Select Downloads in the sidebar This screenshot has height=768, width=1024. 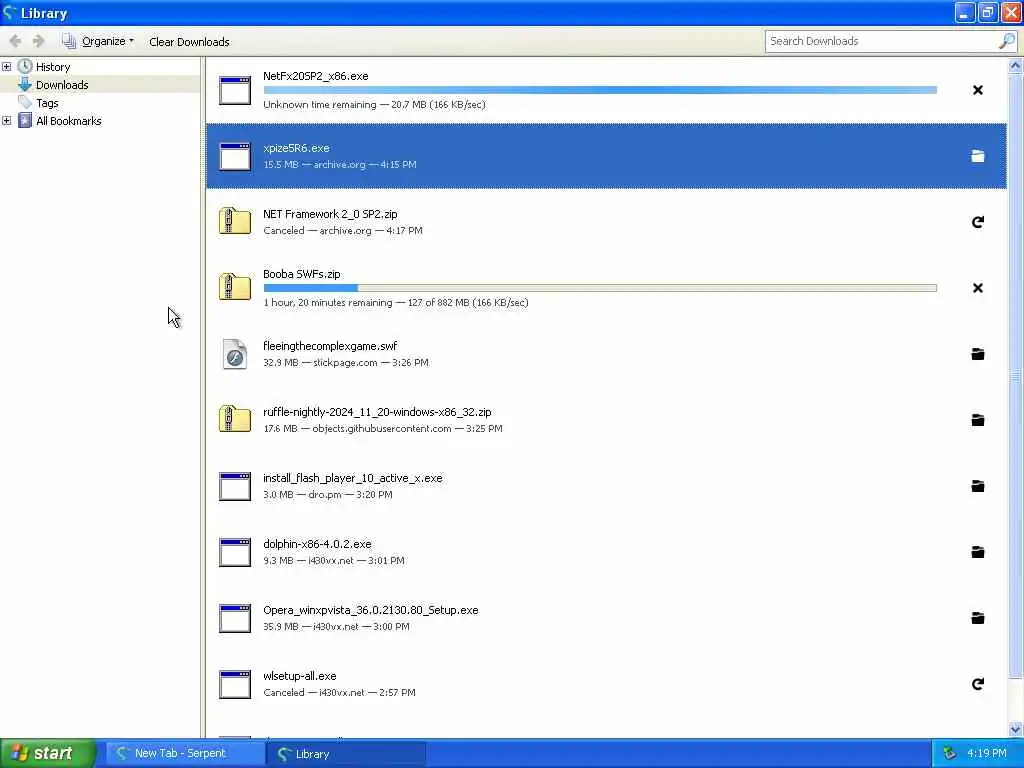(x=62, y=85)
